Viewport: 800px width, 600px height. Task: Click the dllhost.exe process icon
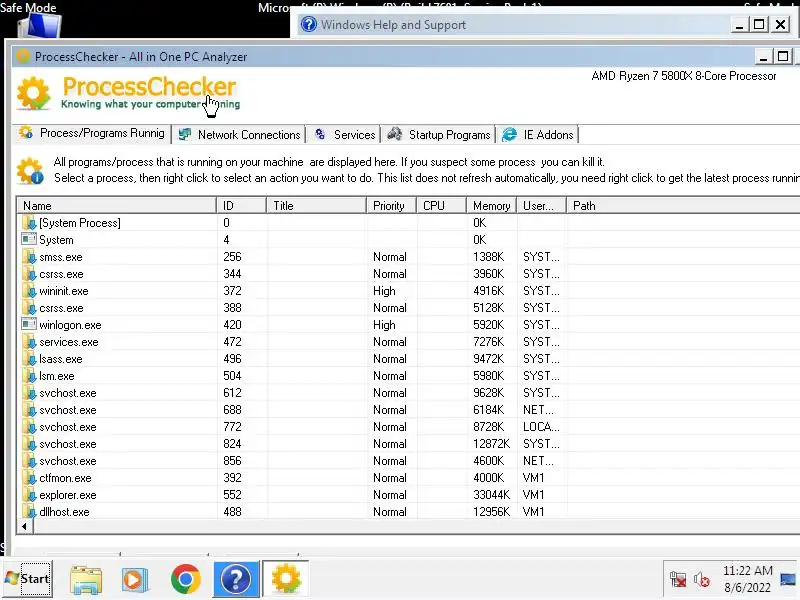point(30,512)
